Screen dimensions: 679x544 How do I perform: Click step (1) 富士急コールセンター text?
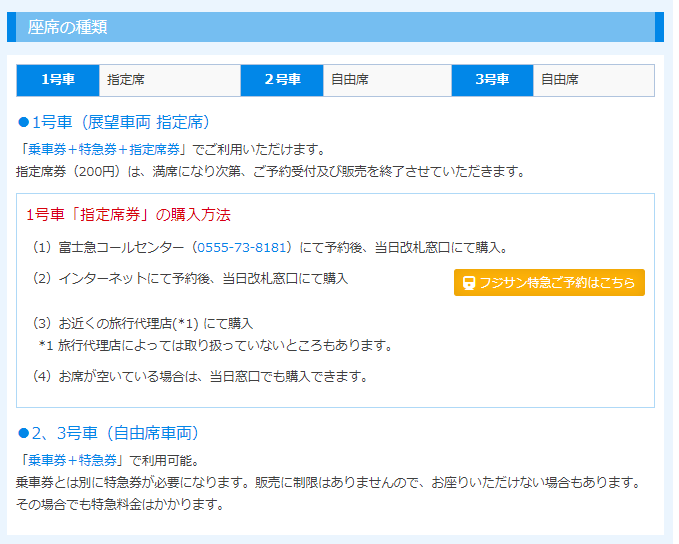(268, 247)
